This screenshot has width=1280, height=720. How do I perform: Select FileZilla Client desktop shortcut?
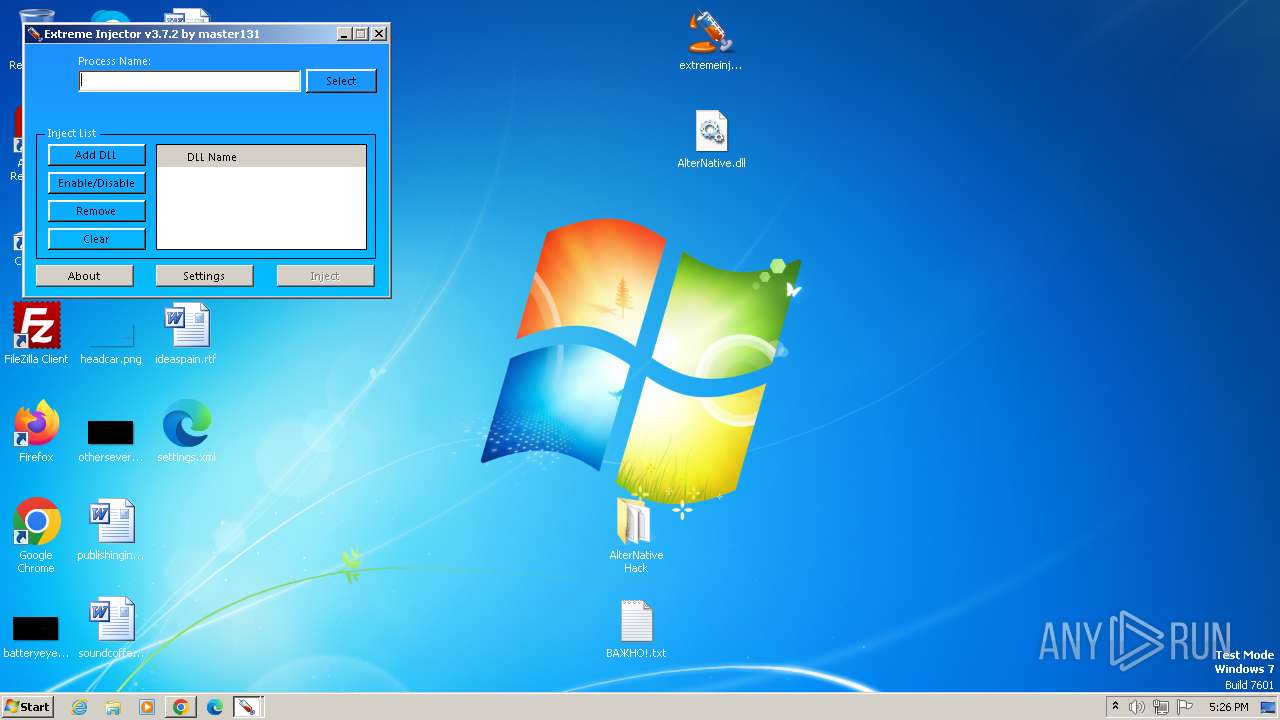point(36,333)
